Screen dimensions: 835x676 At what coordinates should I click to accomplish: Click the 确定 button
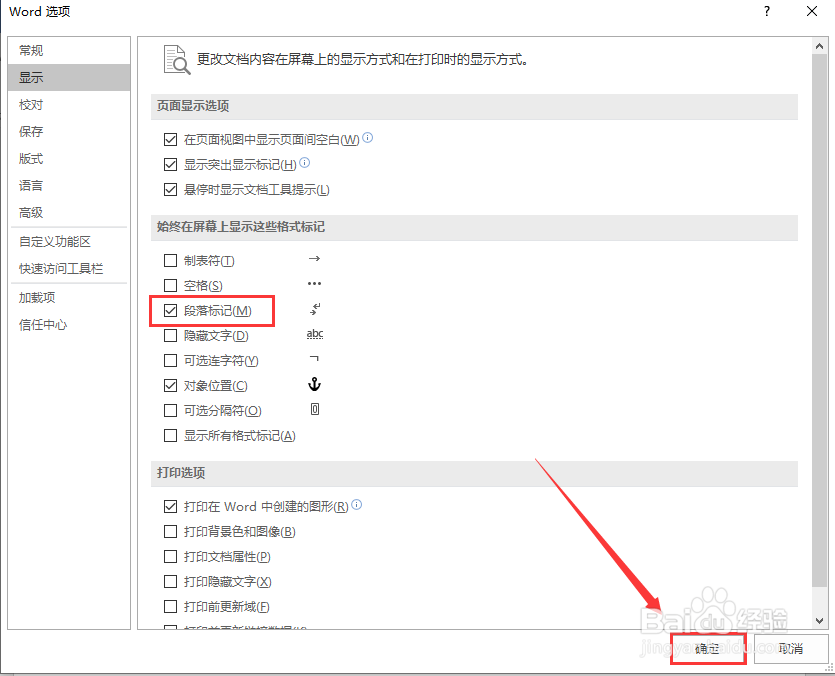707,648
